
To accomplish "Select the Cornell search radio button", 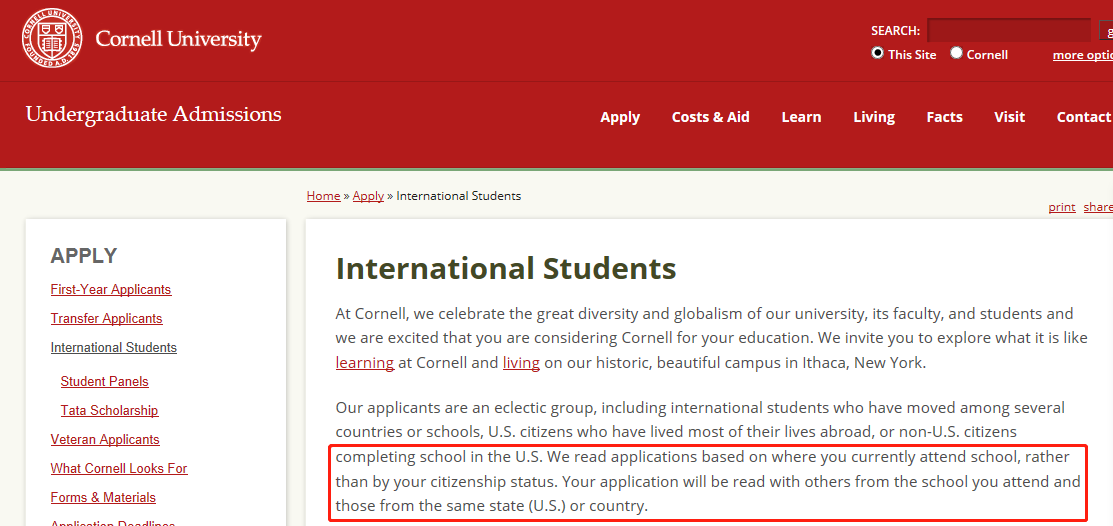I will [x=956, y=53].
